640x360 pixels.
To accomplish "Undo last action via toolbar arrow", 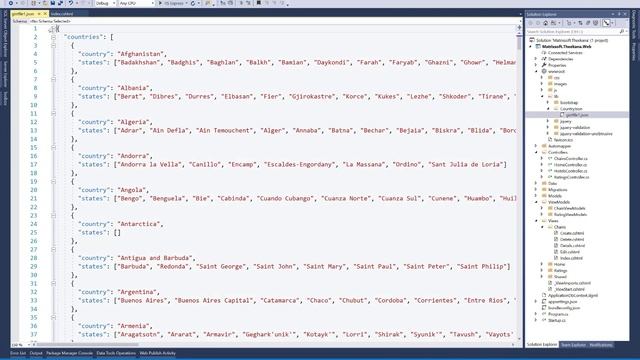I will coord(71,3).
